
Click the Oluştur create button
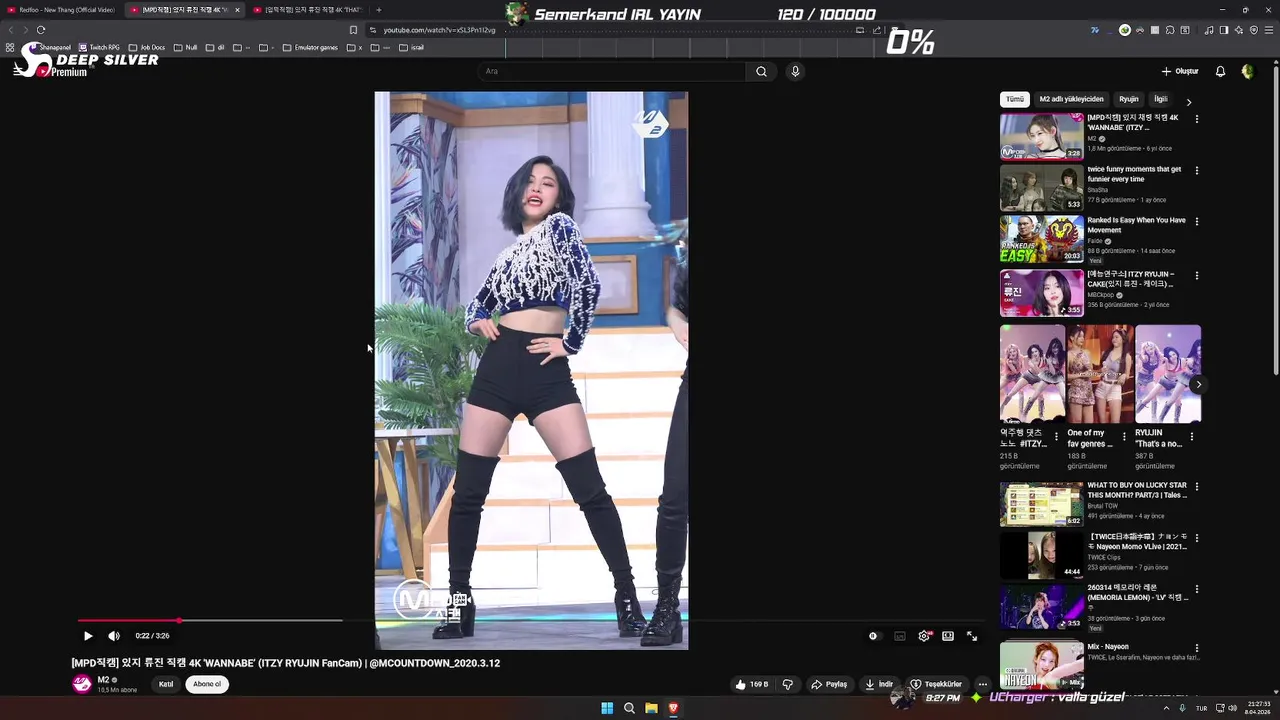(1180, 71)
